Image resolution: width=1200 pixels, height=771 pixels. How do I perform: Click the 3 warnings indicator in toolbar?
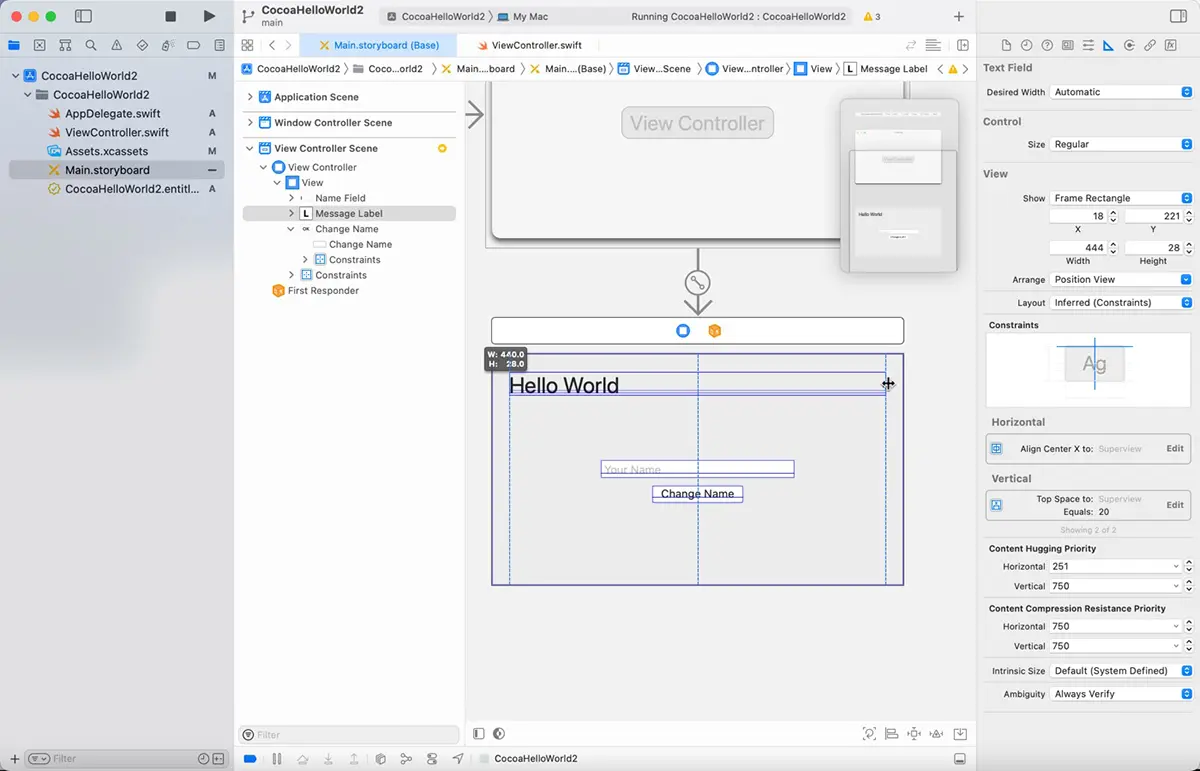click(x=872, y=16)
